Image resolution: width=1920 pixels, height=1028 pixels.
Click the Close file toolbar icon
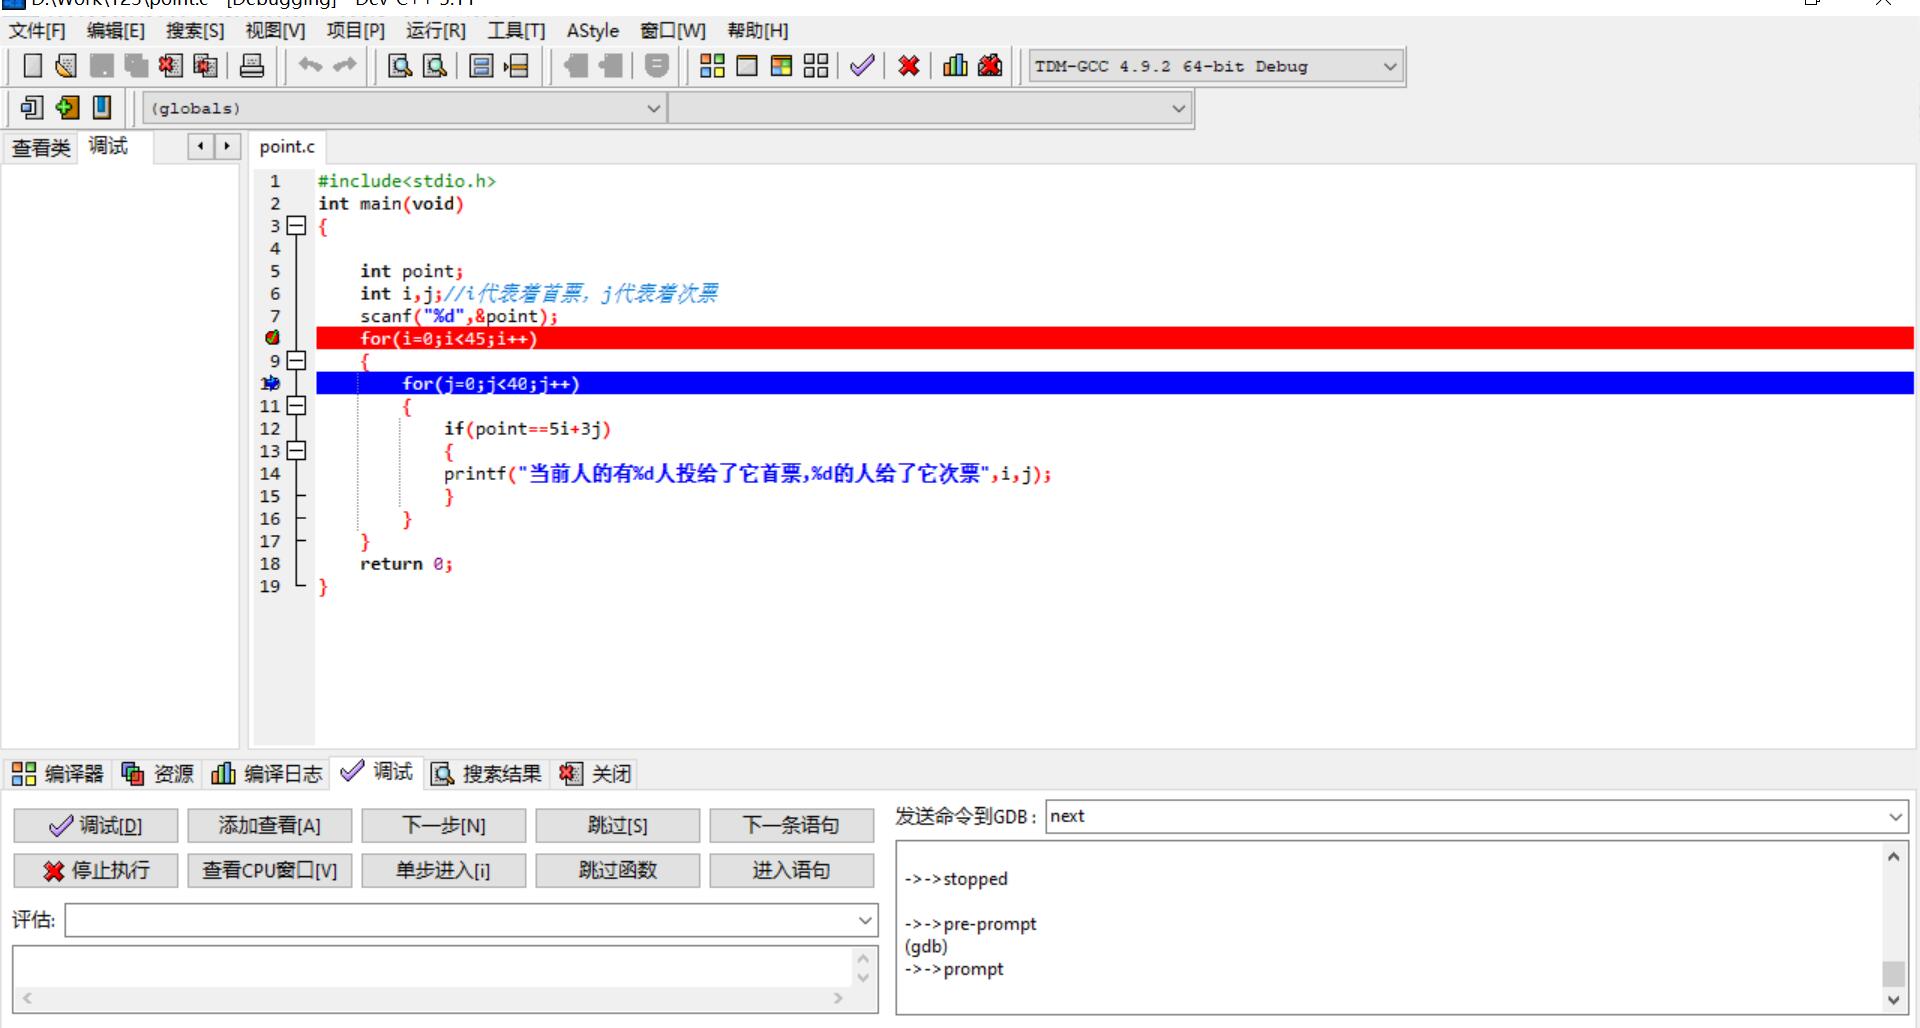(170, 66)
